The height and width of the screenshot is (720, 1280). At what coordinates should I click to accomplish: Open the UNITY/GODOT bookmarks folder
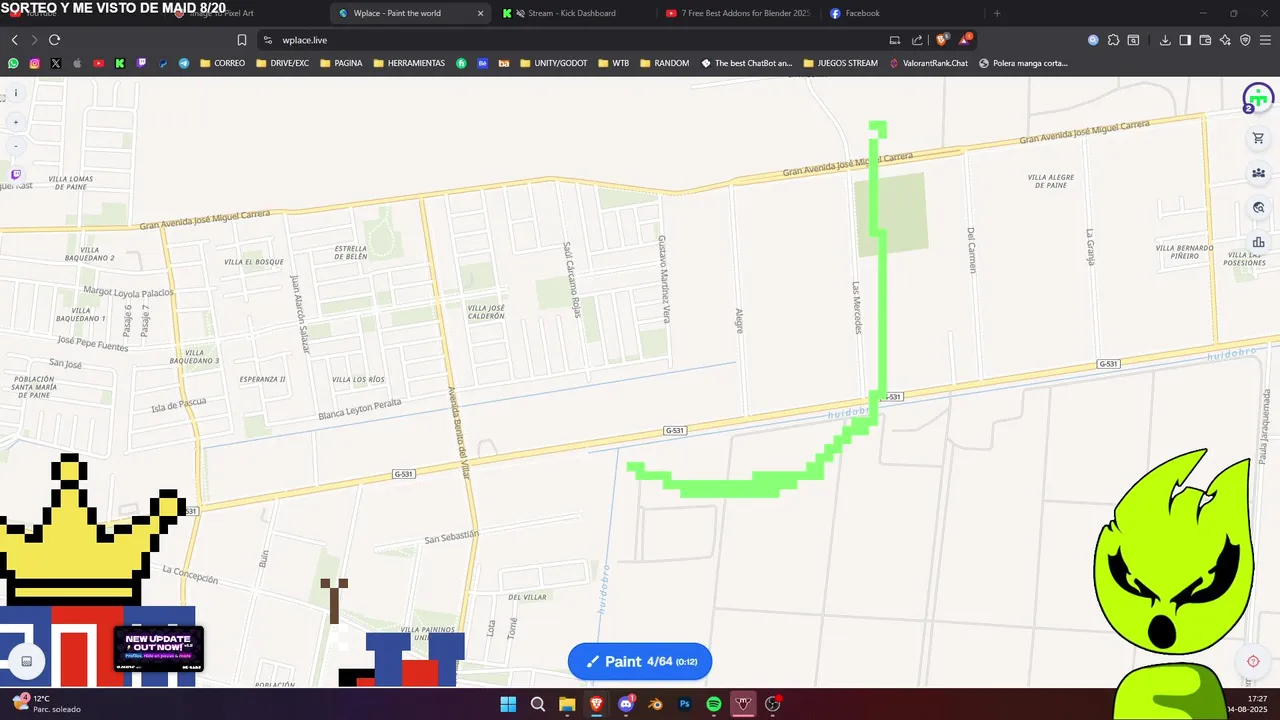coord(553,63)
